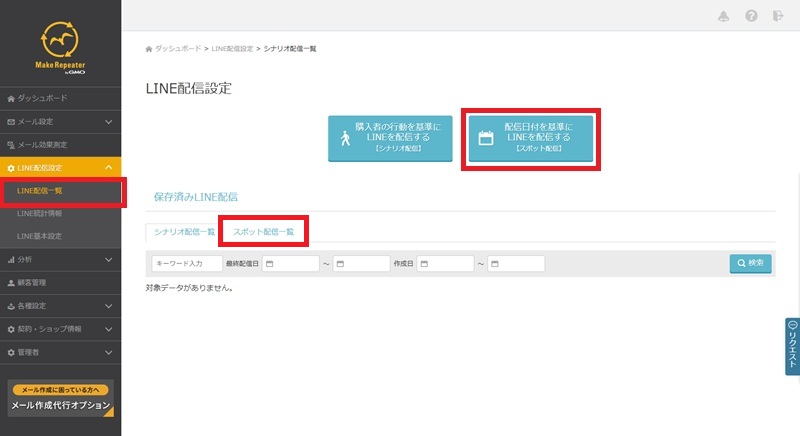The image size is (800, 436).
Task: Collapse the LINE配信設定 sidebar section
Action: click(x=61, y=168)
